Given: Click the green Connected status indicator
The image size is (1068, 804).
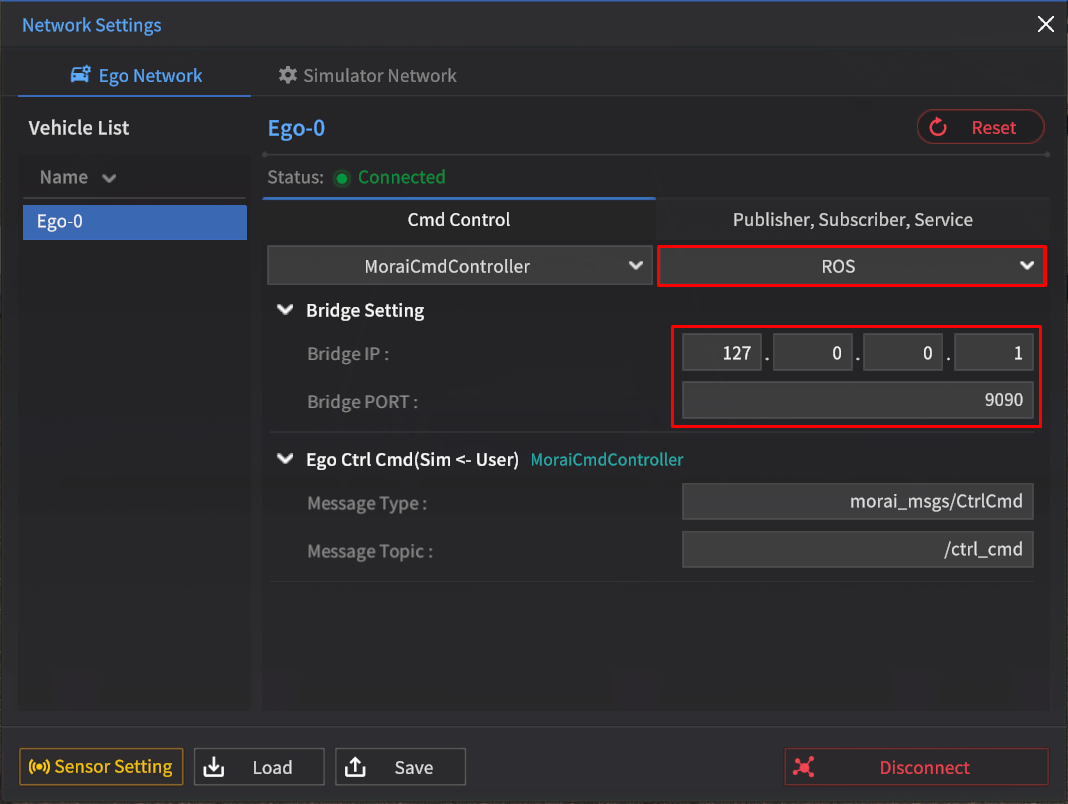Looking at the screenshot, I should tap(342, 178).
